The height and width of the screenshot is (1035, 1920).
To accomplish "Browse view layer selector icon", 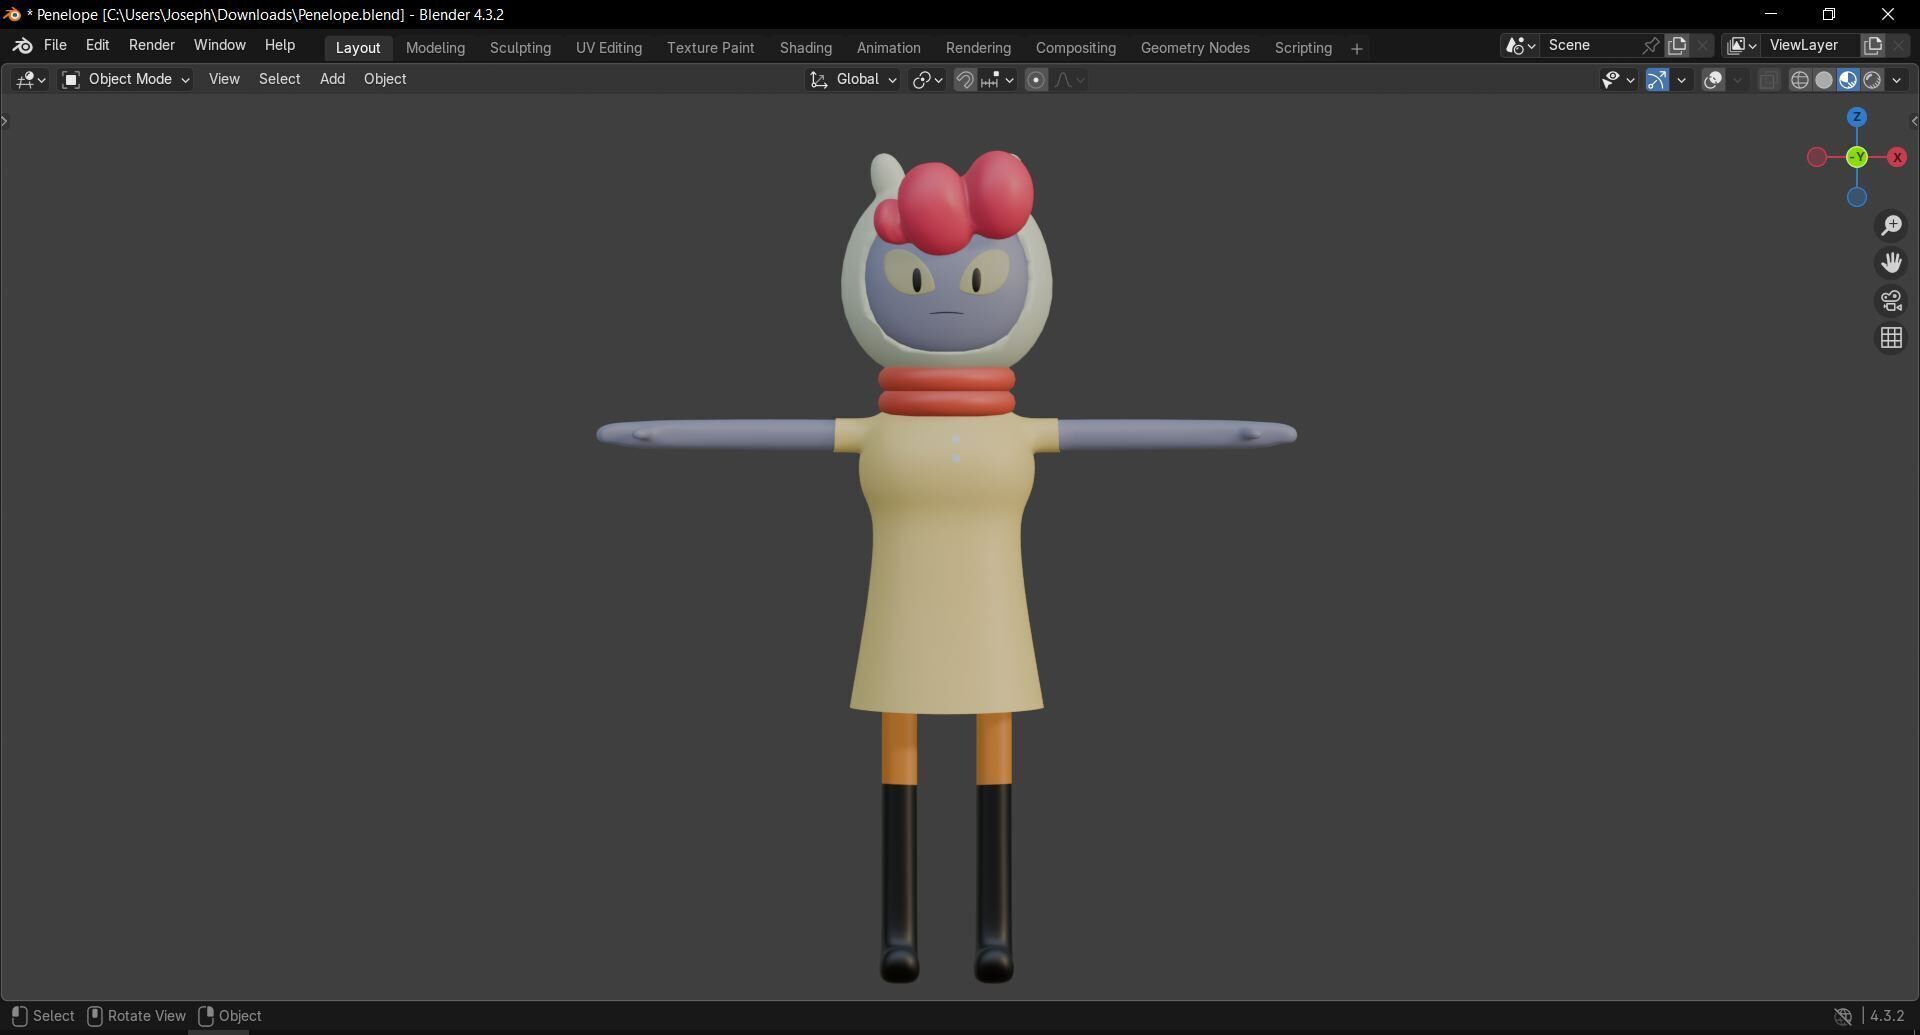I will pyautogui.click(x=1742, y=46).
